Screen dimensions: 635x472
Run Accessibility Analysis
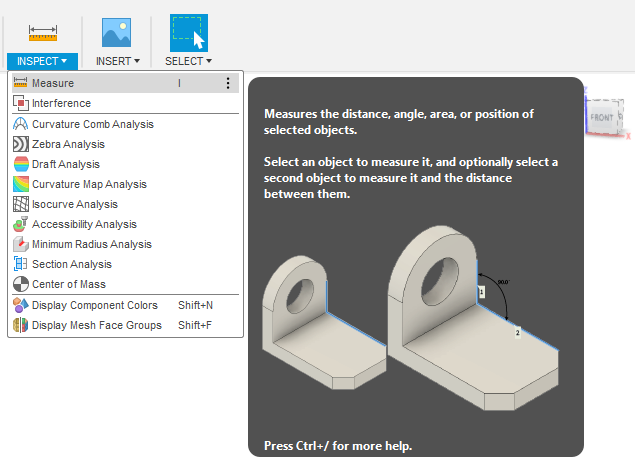[x=84, y=224]
